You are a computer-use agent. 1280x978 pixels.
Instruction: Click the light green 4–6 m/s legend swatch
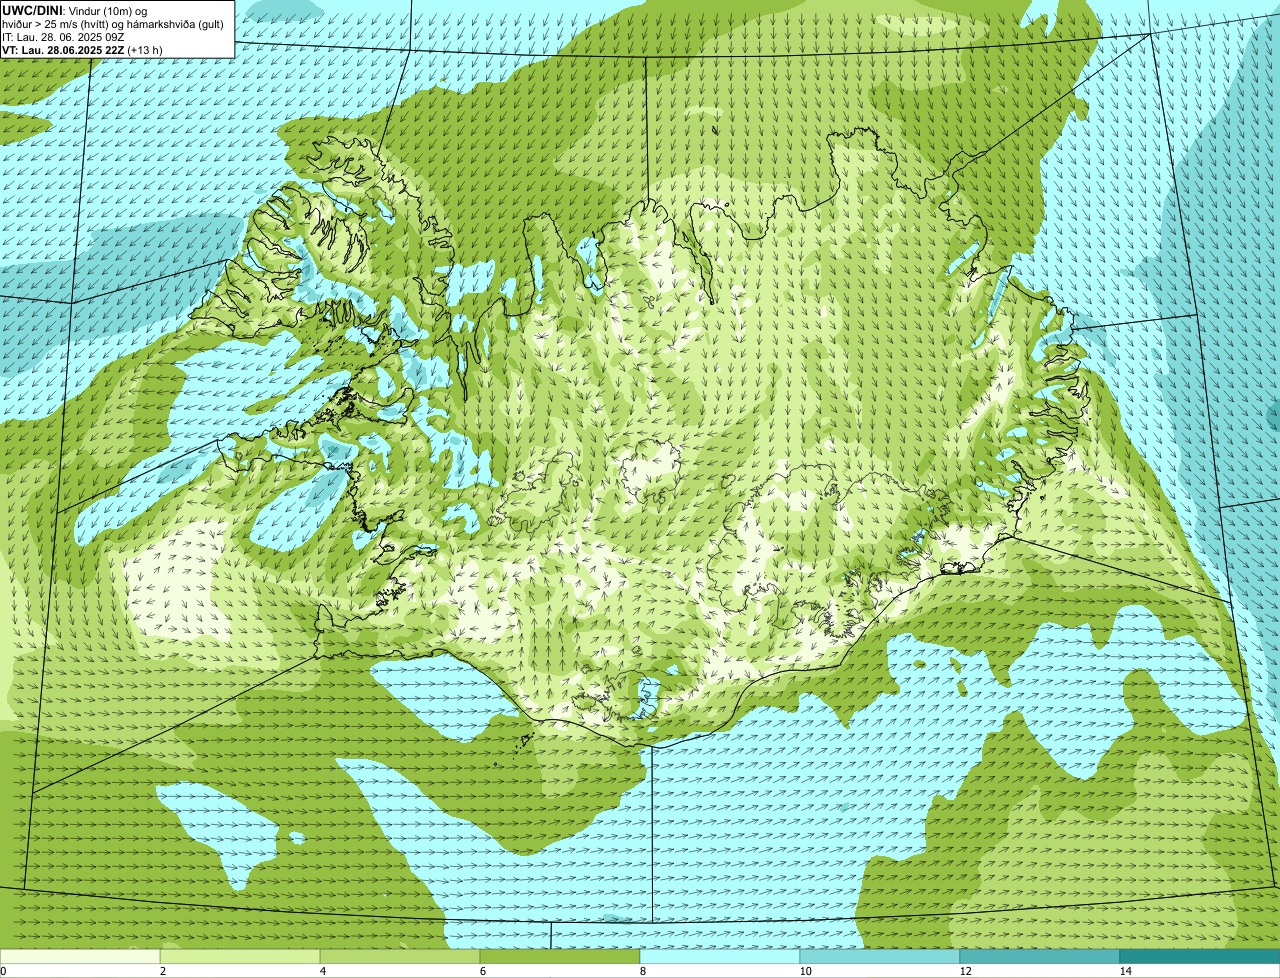pos(400,956)
